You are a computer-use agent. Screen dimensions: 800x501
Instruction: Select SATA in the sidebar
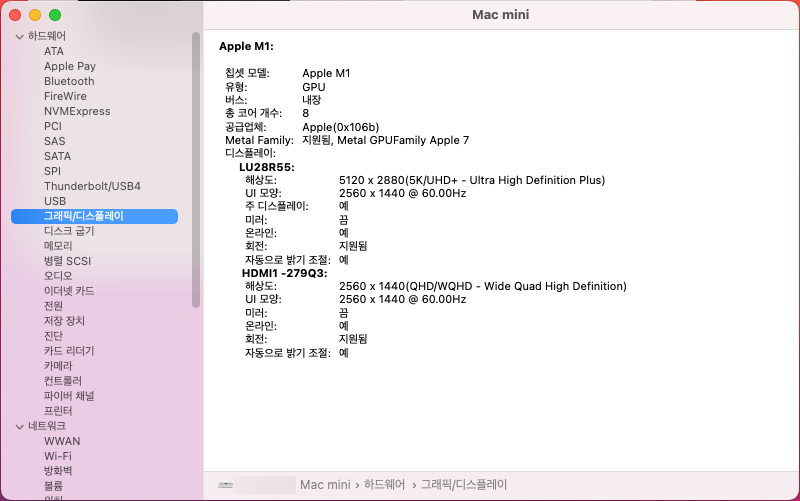57,156
